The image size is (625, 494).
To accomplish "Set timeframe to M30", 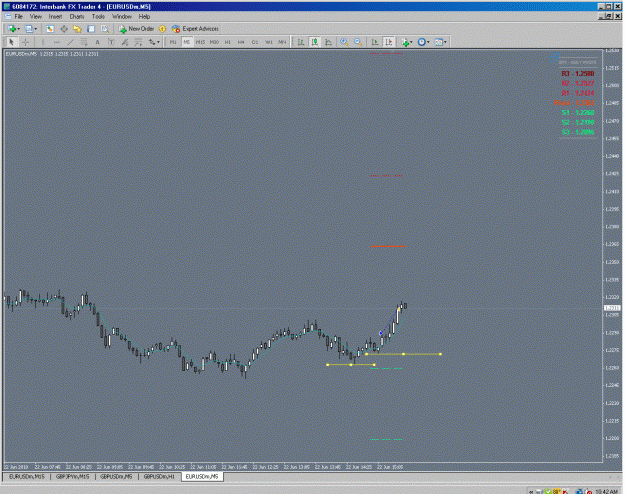I will point(214,42).
